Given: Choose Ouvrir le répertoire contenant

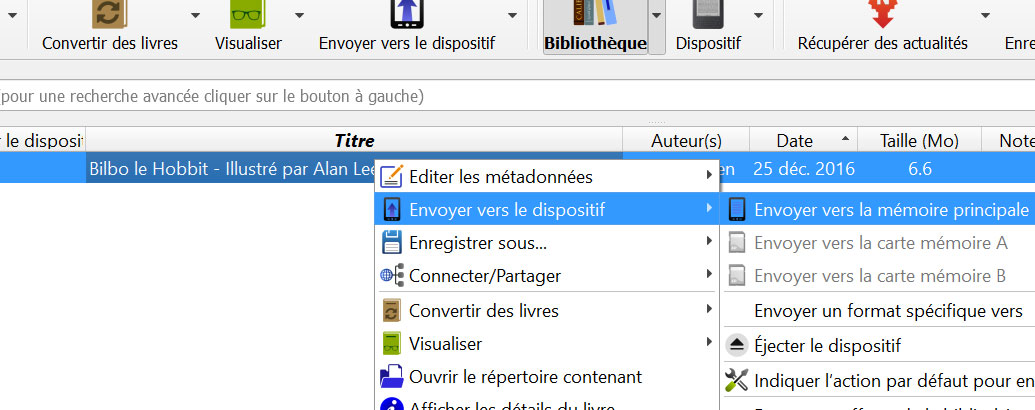Looking at the screenshot, I should point(524,377).
